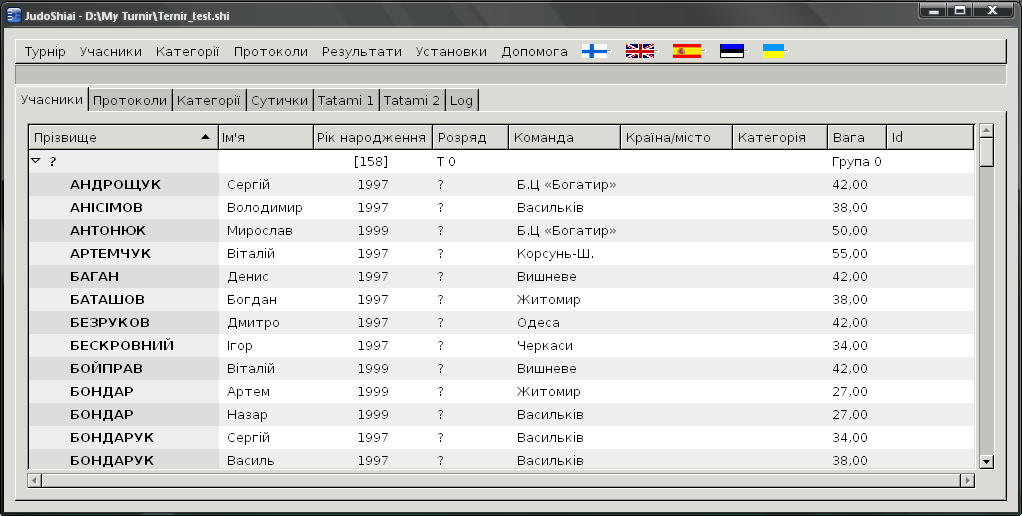
Task: Click the JudoShiai application icon in title bar
Action: (x=14, y=11)
